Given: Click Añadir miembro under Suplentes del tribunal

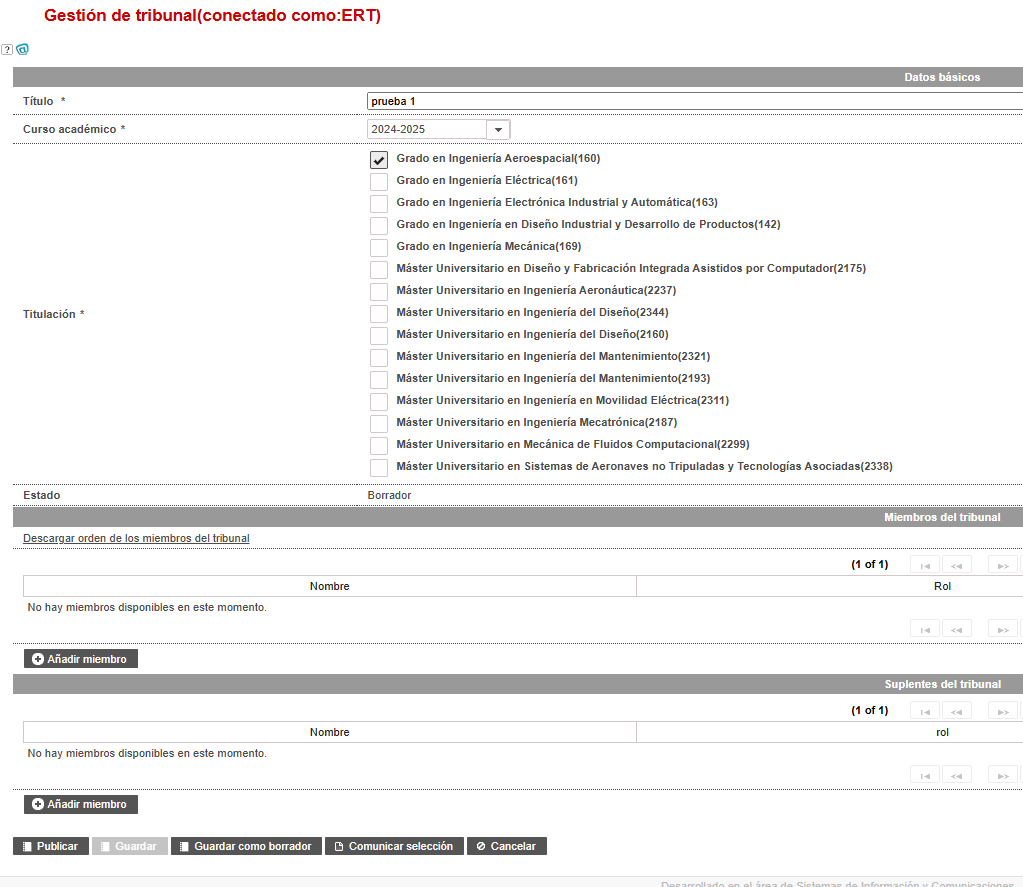Looking at the screenshot, I should coord(81,804).
